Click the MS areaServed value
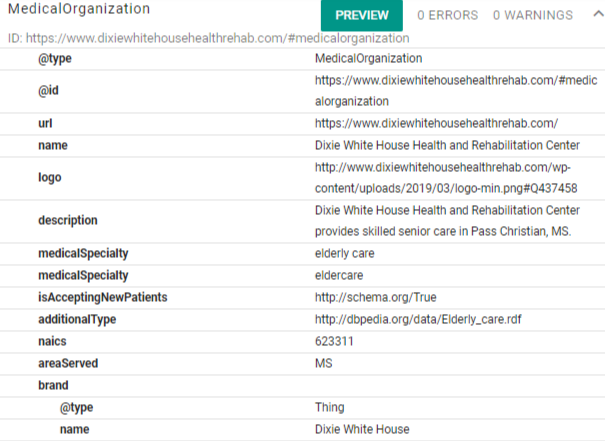Image resolution: width=605 pixels, height=441 pixels. (x=324, y=363)
